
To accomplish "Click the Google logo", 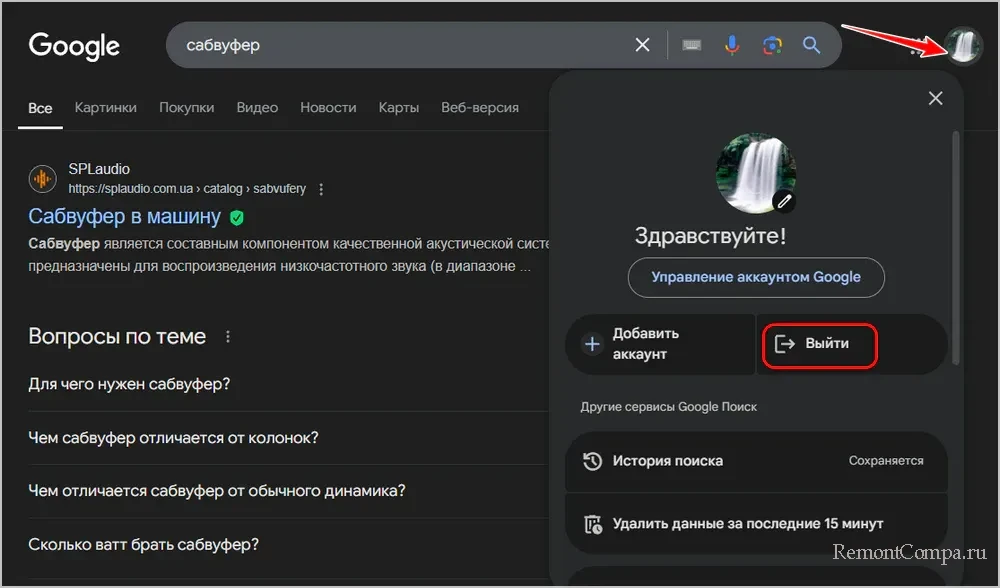I will (74, 45).
